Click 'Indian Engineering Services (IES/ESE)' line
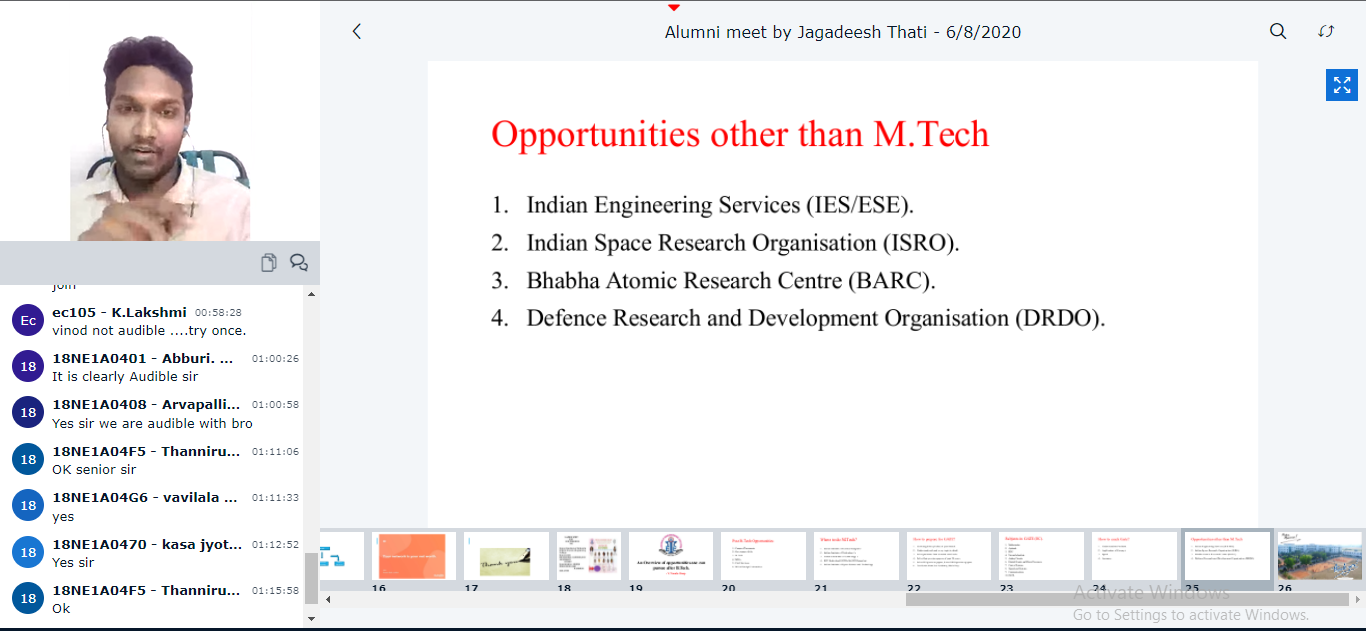This screenshot has width=1366, height=631. pos(720,205)
